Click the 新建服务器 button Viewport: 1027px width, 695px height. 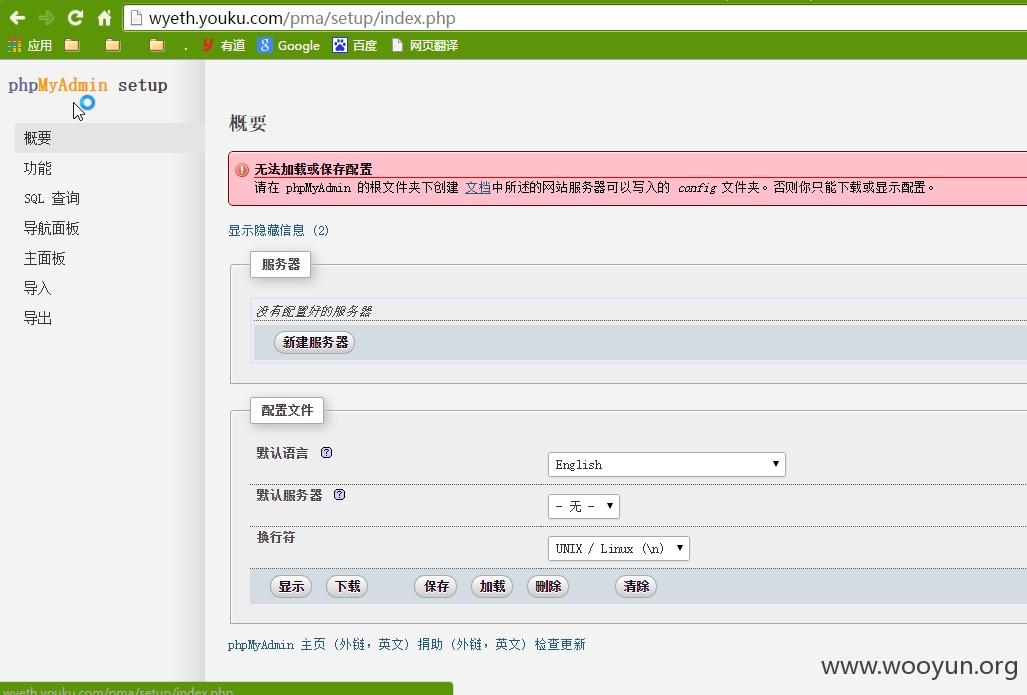coord(315,343)
